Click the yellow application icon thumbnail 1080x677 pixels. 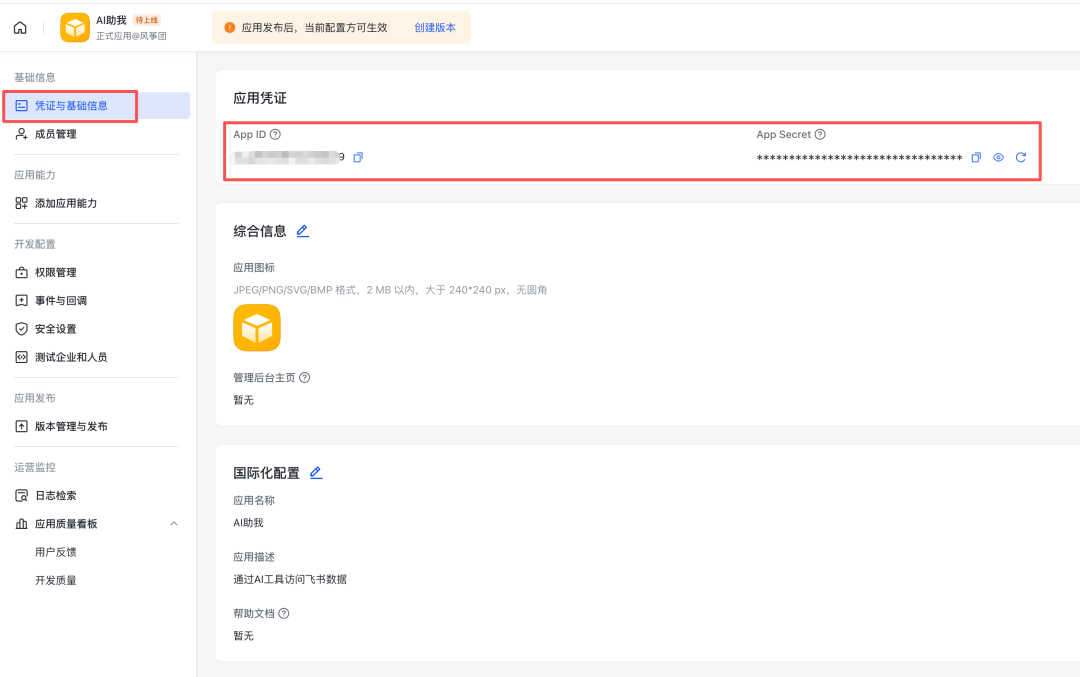[256, 327]
